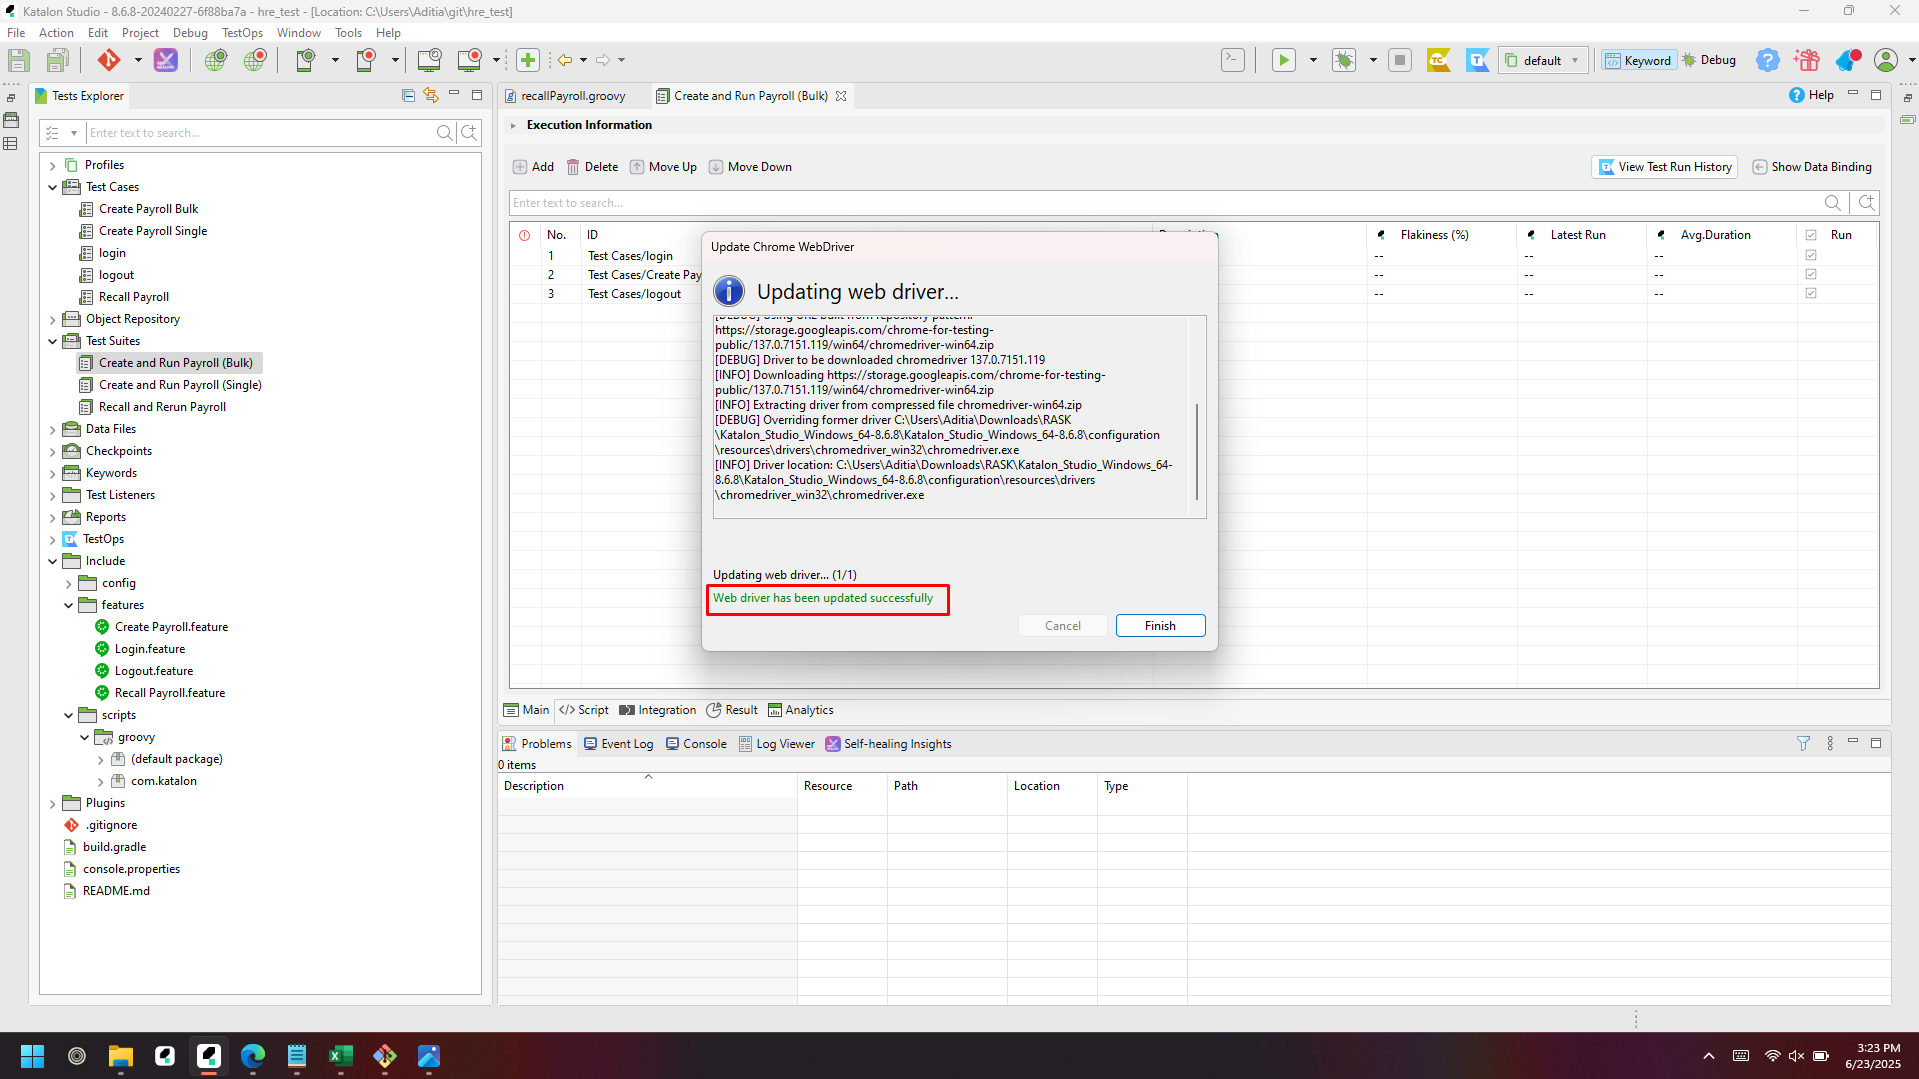Open the TestOps menu
This screenshot has height=1079, width=1919.
[242, 33]
